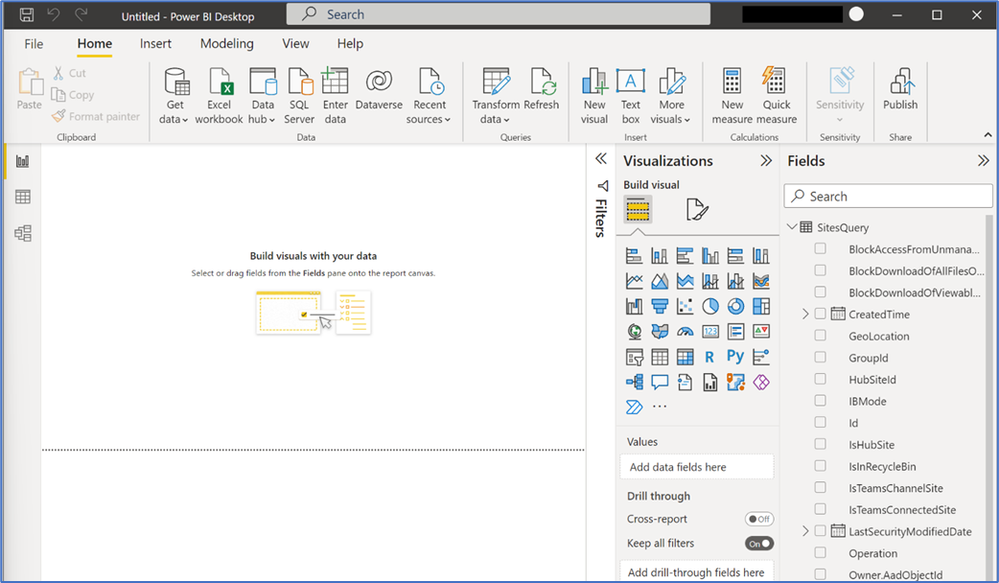Select the Scatter chart visual
Viewport: 999px width, 583px height.
click(x=685, y=306)
